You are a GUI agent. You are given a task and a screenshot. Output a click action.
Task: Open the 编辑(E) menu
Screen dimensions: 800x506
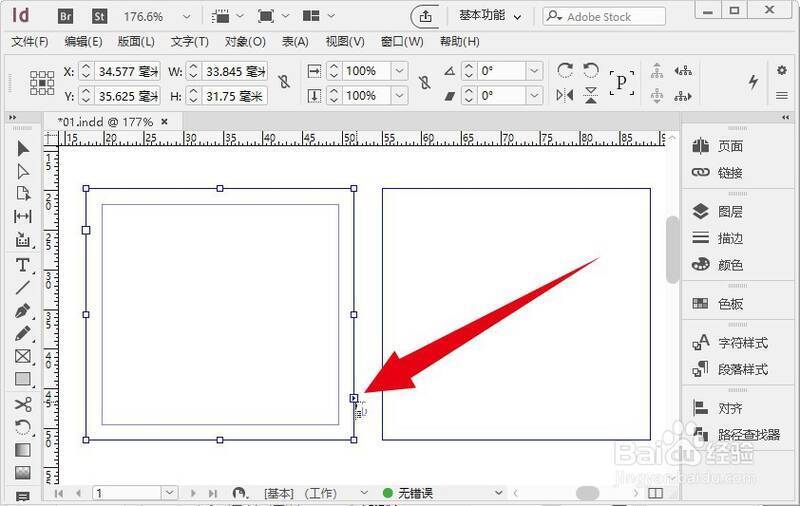(84, 42)
